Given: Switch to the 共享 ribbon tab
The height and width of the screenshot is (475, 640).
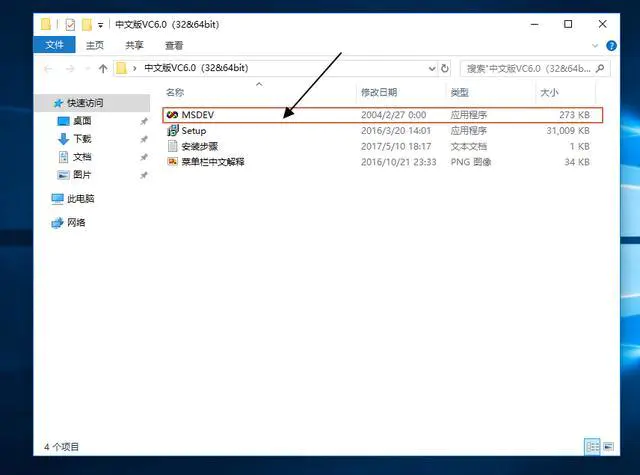Looking at the screenshot, I should coord(134,45).
